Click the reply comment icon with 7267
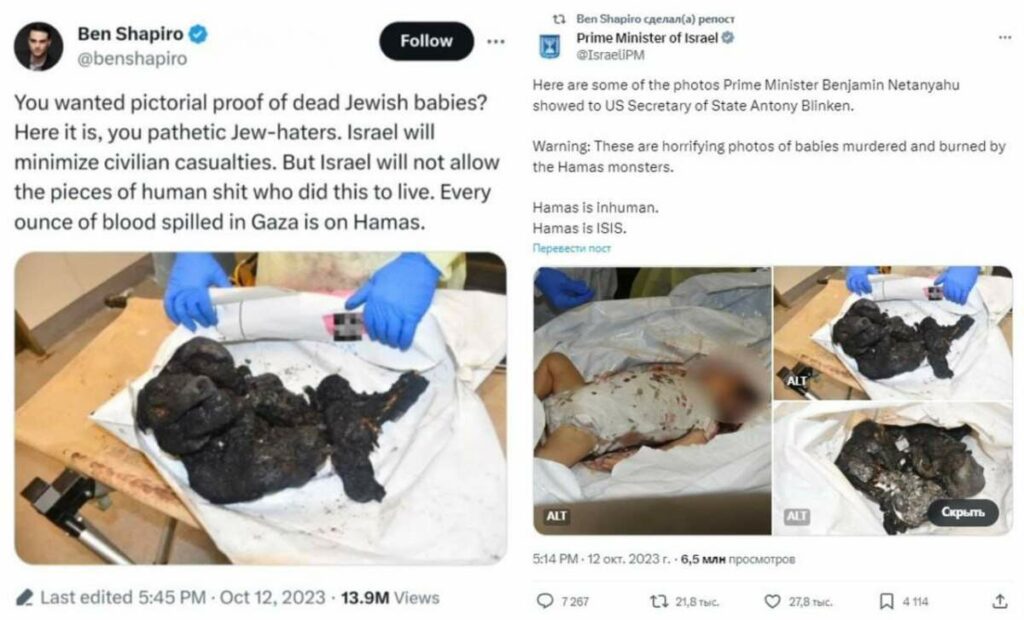 coord(546,601)
